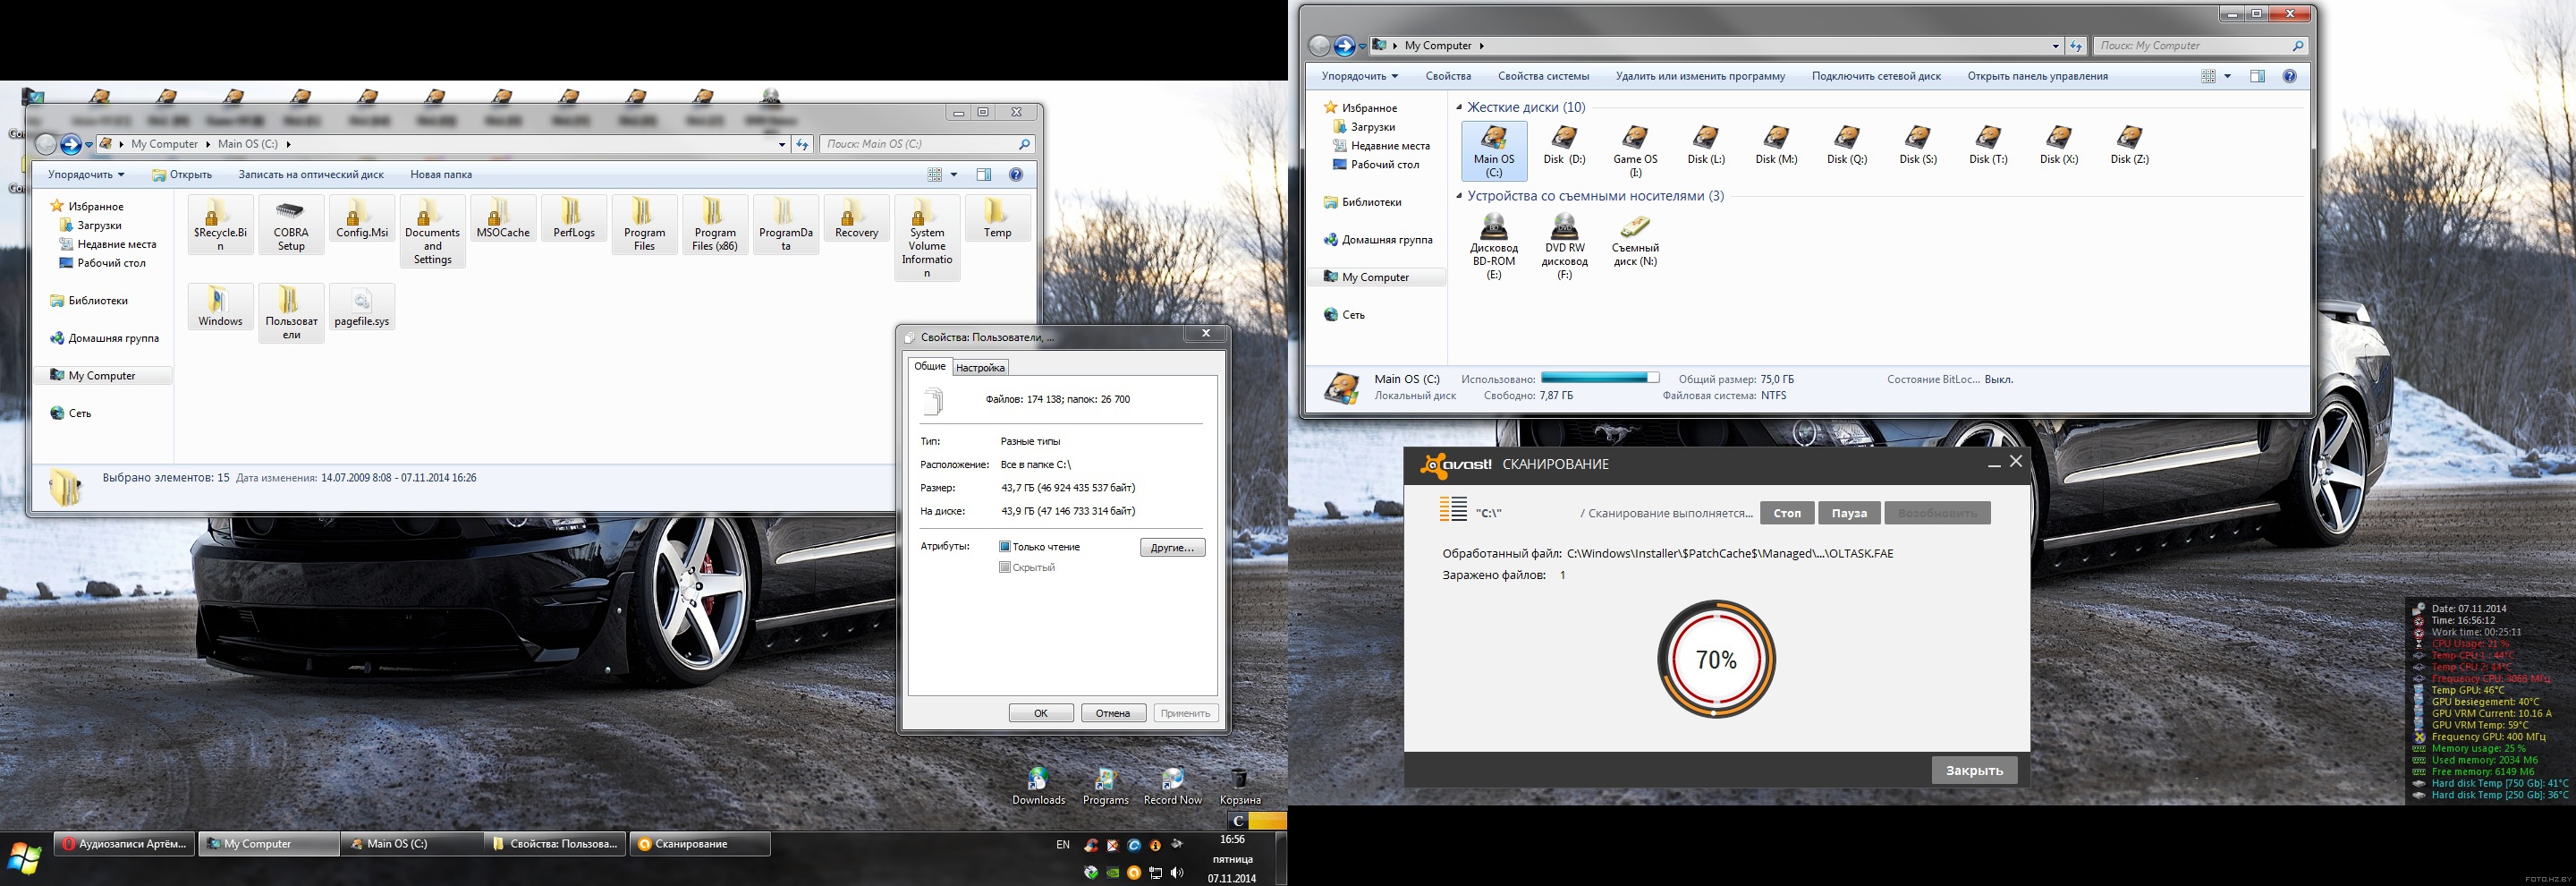The width and height of the screenshot is (2576, 886).
Task: Collapse the Жесткие диски group
Action: (x=1459, y=107)
